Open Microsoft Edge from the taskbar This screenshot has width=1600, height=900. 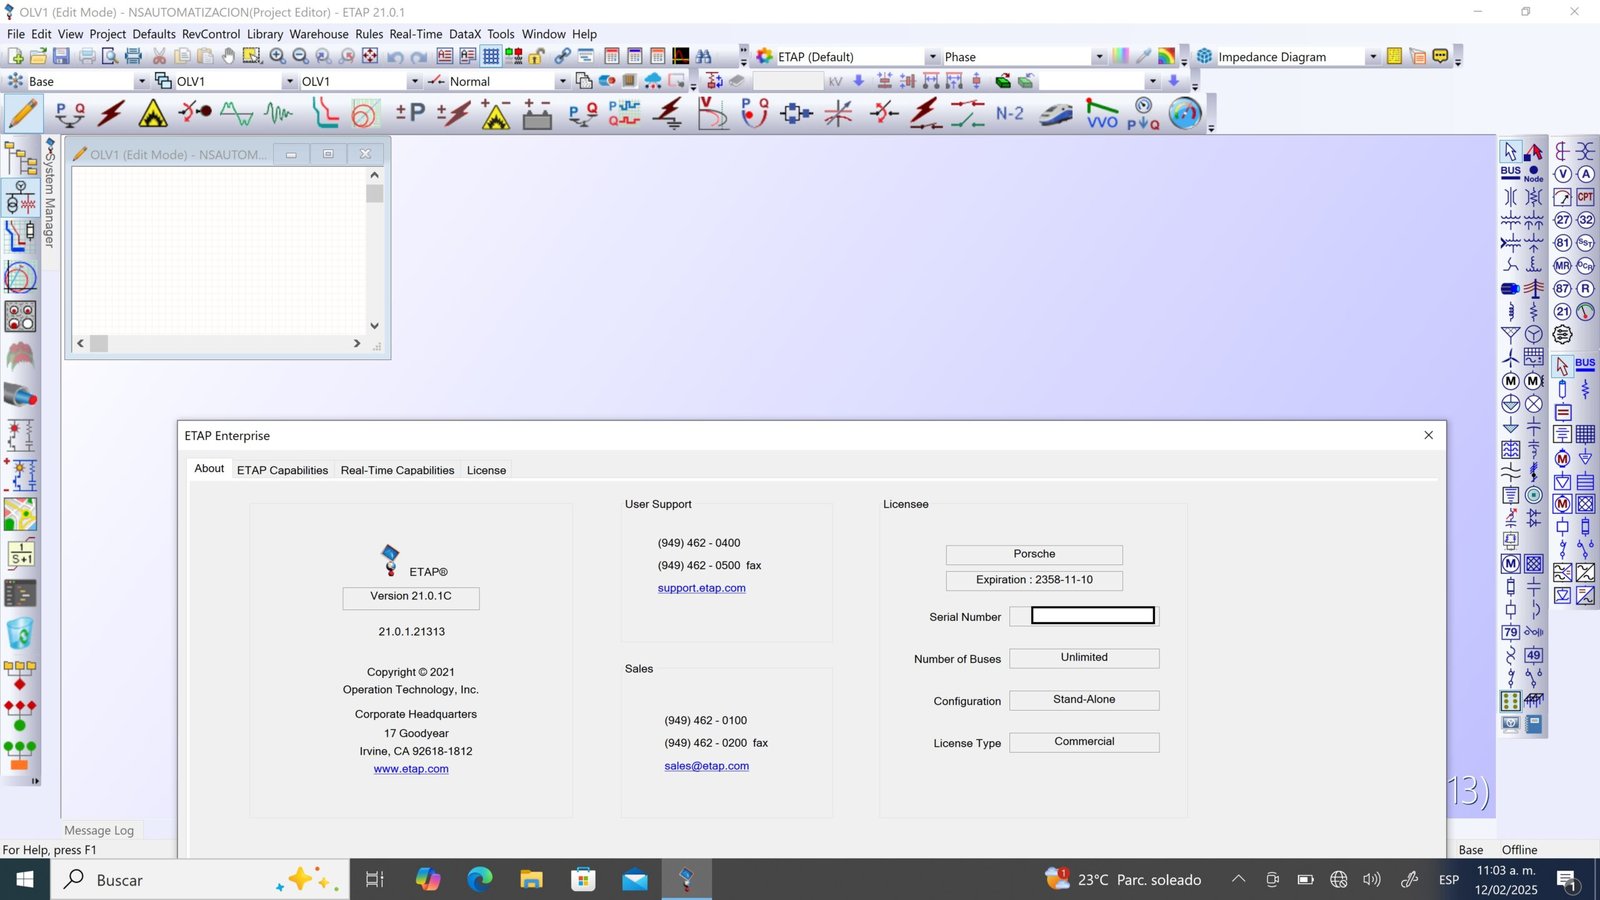(480, 880)
